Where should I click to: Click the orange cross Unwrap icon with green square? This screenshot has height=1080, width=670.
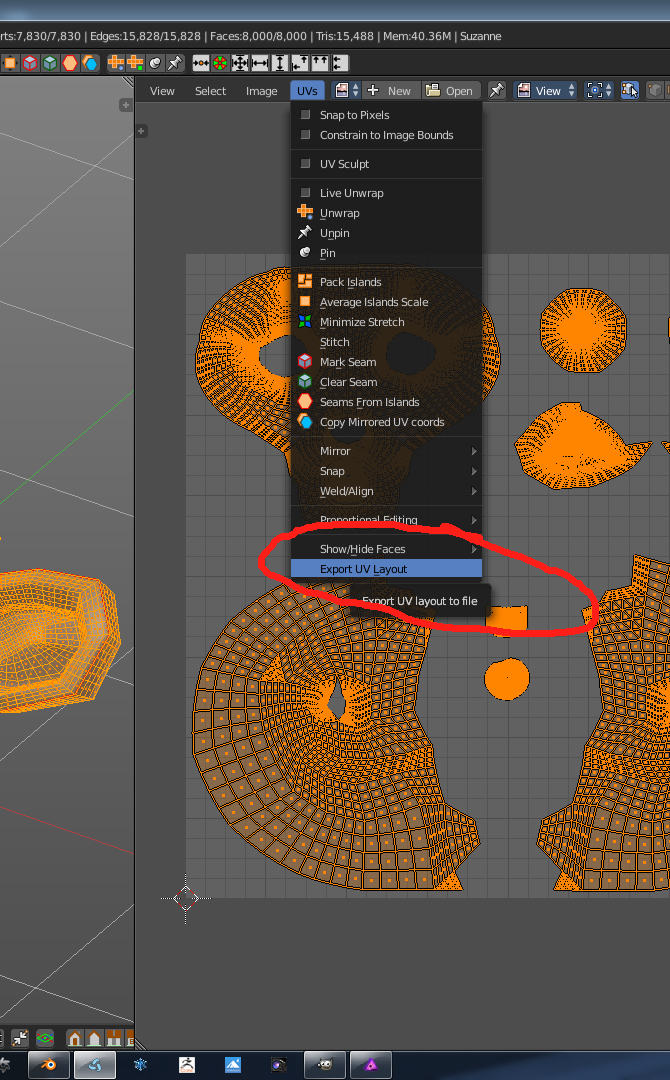[135, 63]
